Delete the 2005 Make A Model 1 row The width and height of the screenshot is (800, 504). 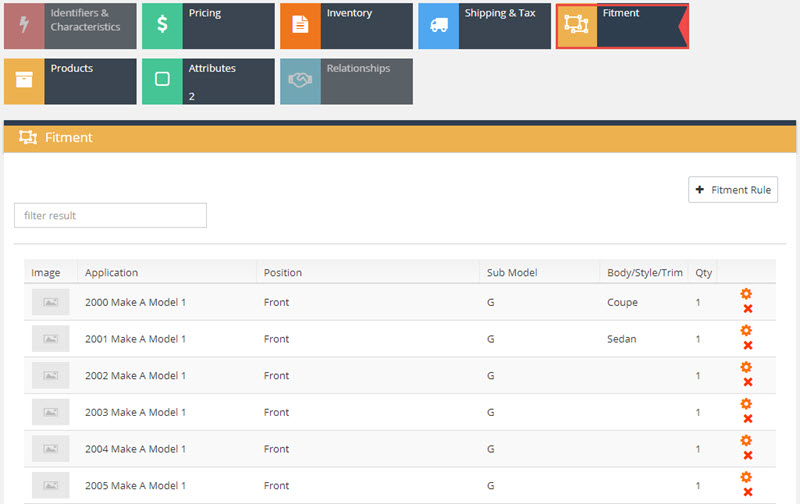[748, 492]
